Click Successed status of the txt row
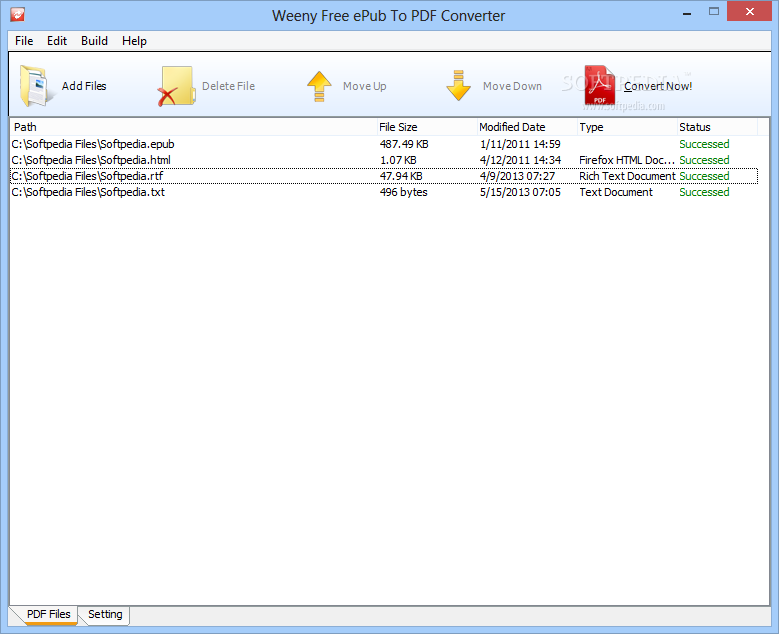 click(x=704, y=192)
